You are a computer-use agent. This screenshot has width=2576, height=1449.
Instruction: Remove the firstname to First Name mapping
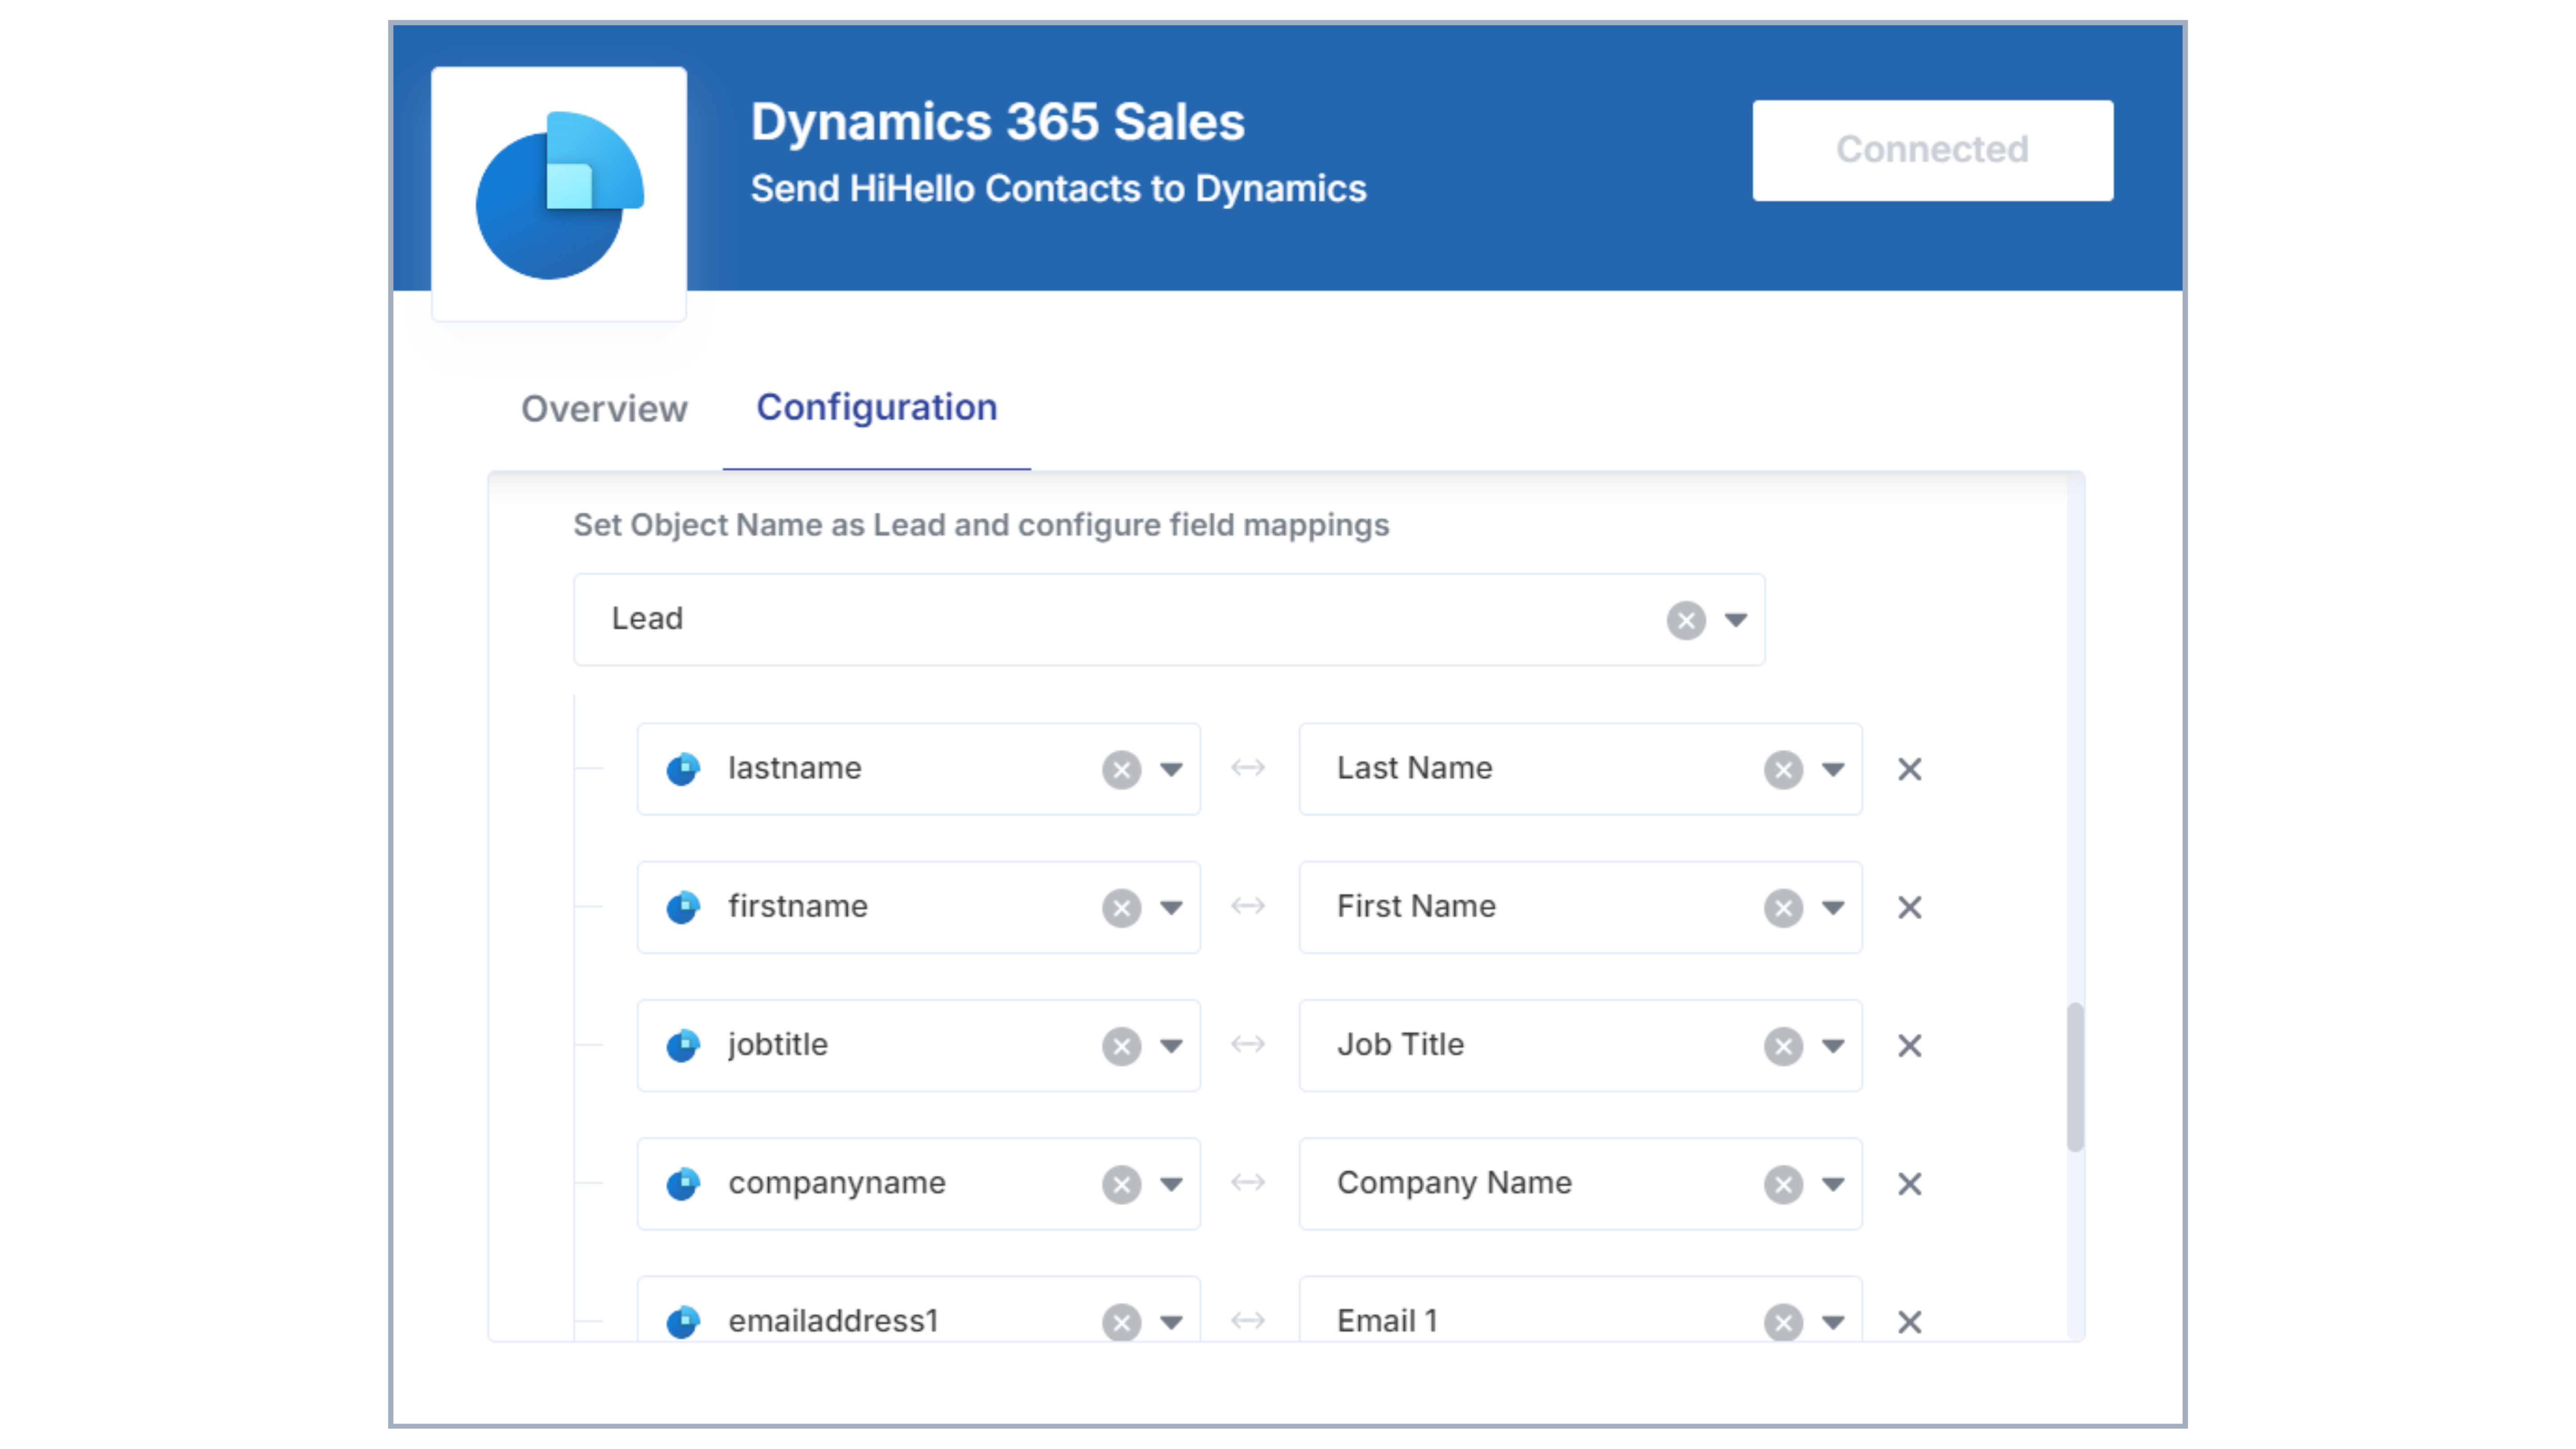tap(1909, 908)
